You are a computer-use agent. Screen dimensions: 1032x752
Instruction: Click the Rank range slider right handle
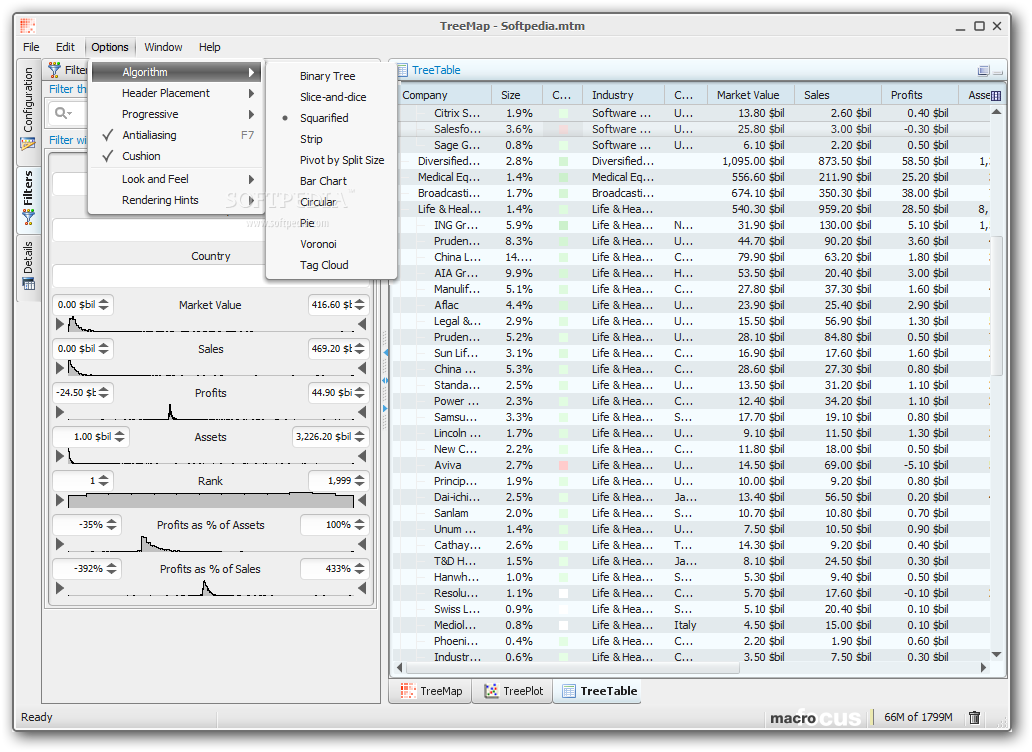point(361,500)
